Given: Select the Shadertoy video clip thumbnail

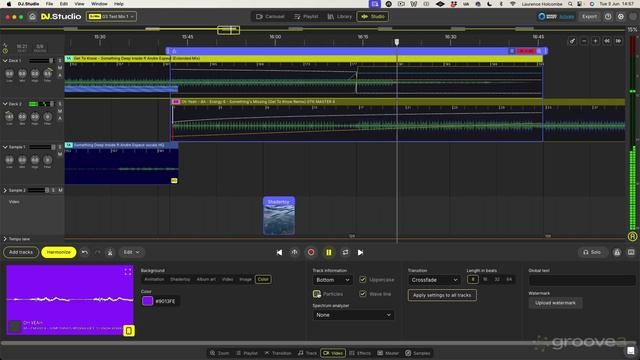Looking at the screenshot, I should pyautogui.click(x=279, y=216).
